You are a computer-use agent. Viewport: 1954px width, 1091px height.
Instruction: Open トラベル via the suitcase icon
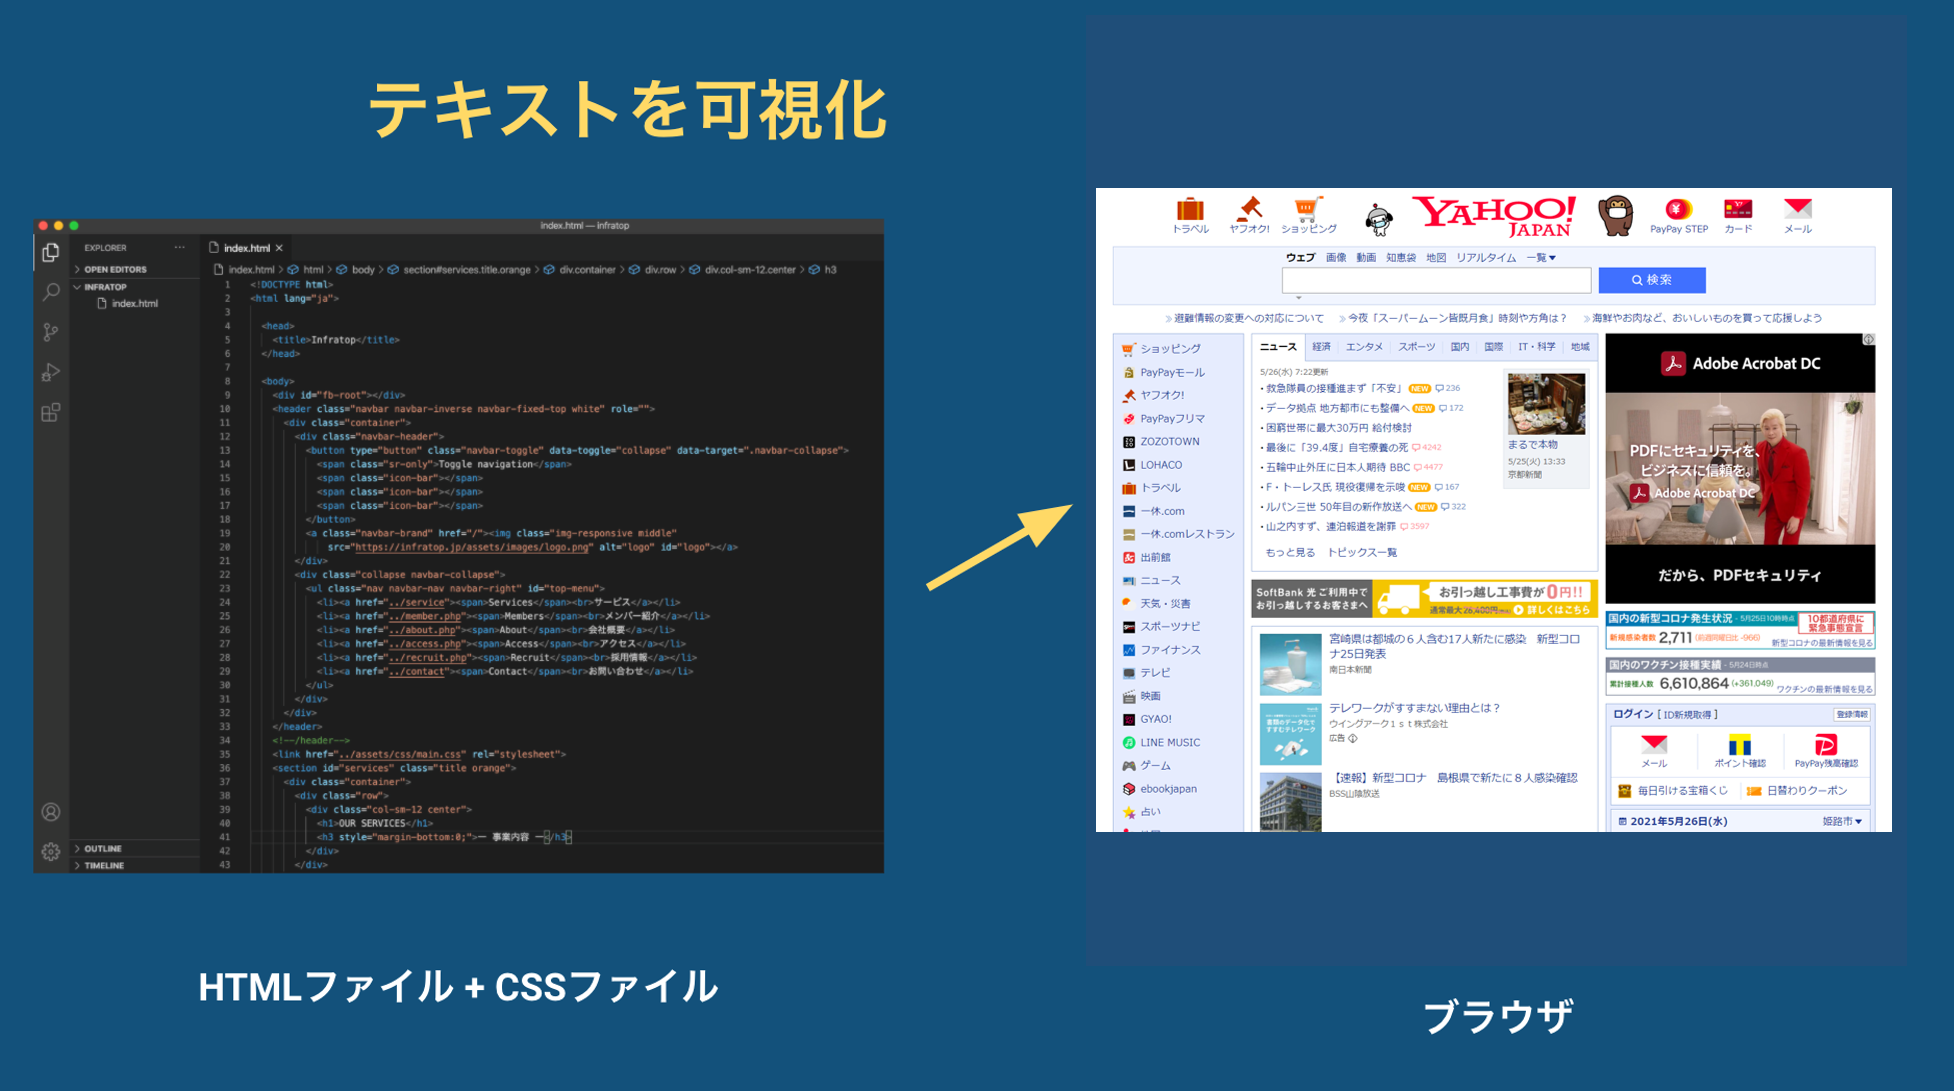1189,210
